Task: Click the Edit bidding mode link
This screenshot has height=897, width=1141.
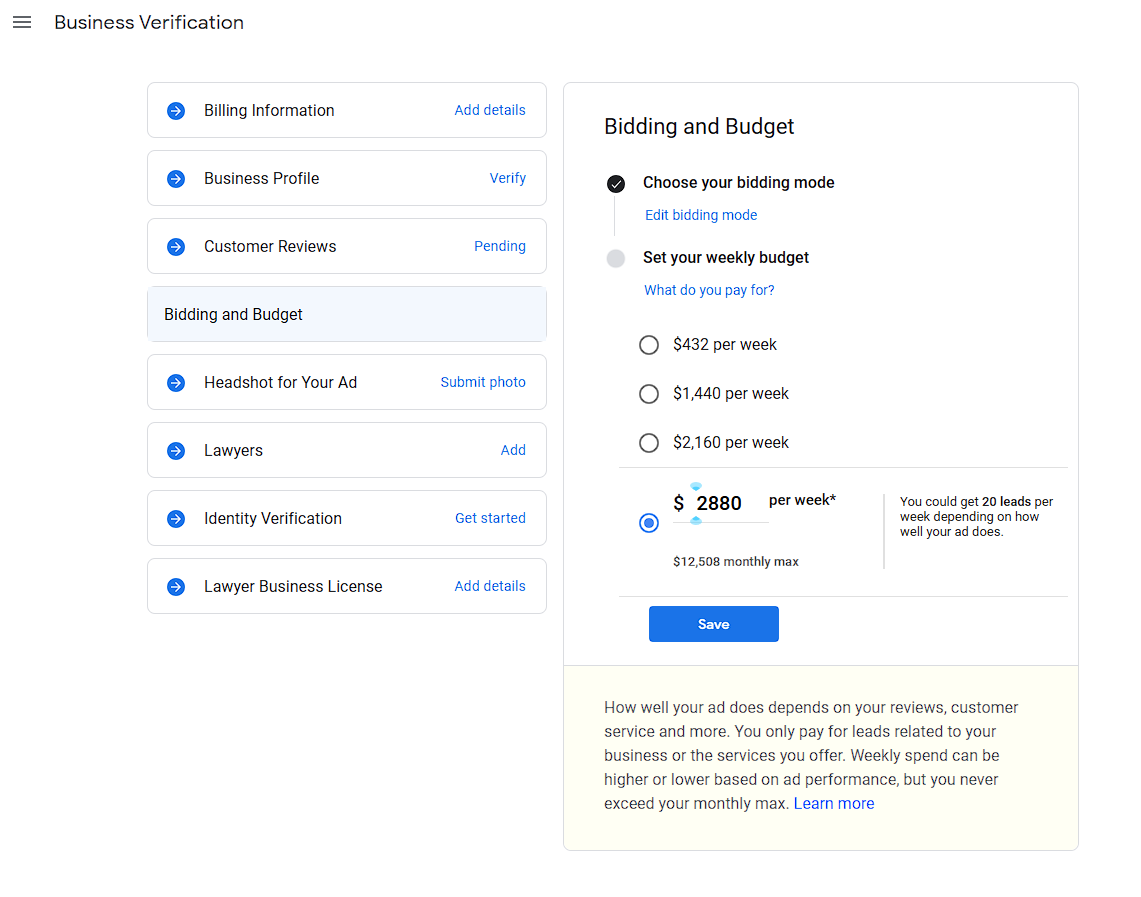Action: 700,215
